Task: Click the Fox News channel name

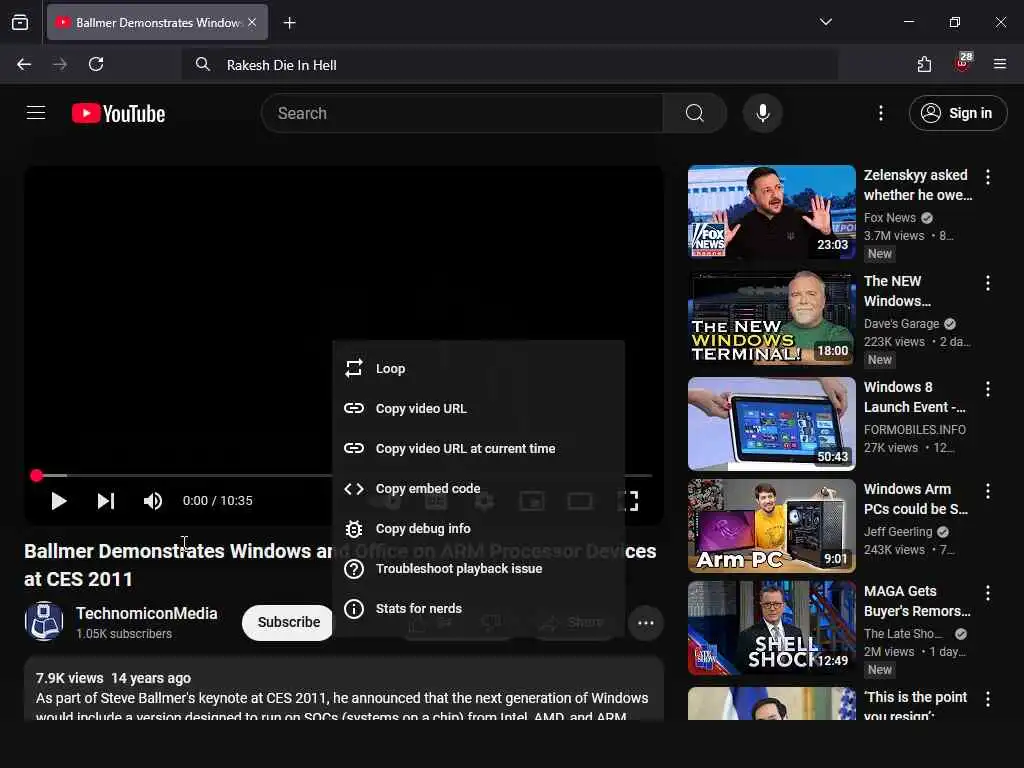Action: 889,217
